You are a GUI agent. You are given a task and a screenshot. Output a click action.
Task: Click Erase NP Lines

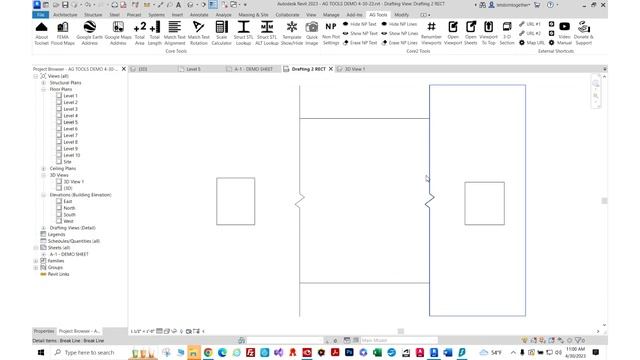click(400, 42)
